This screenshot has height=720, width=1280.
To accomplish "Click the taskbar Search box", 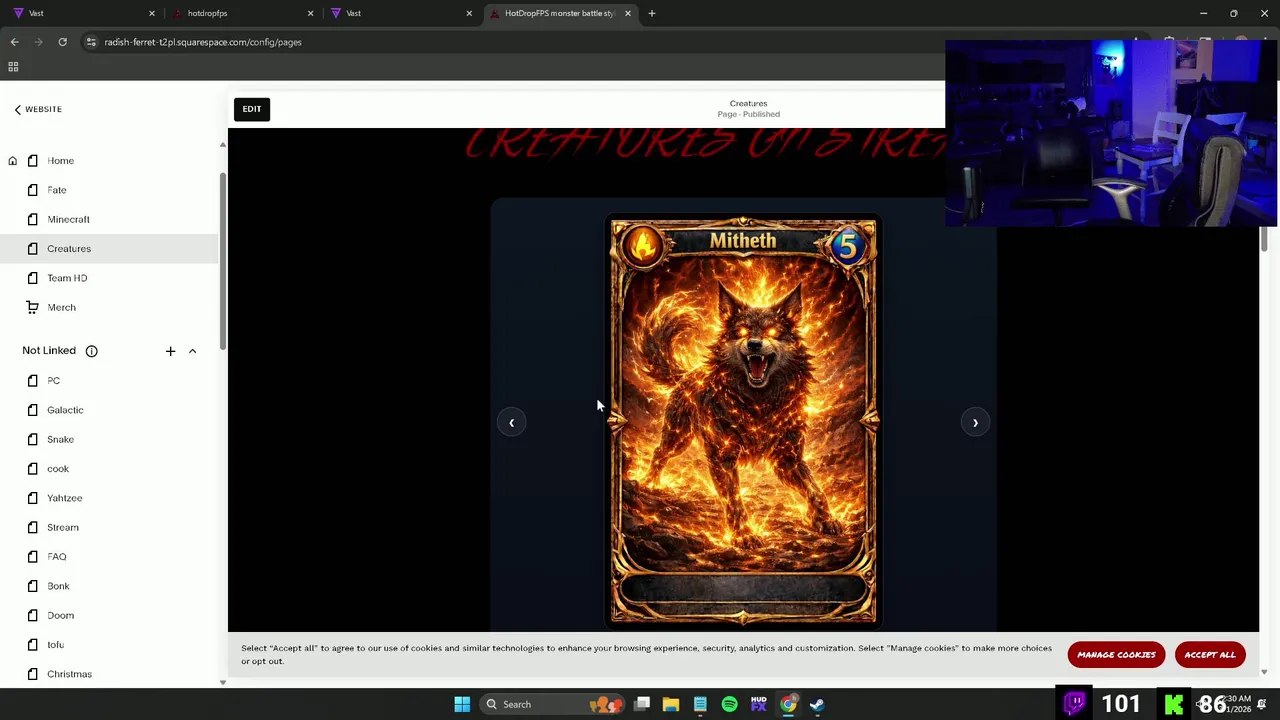I will tap(552, 704).
